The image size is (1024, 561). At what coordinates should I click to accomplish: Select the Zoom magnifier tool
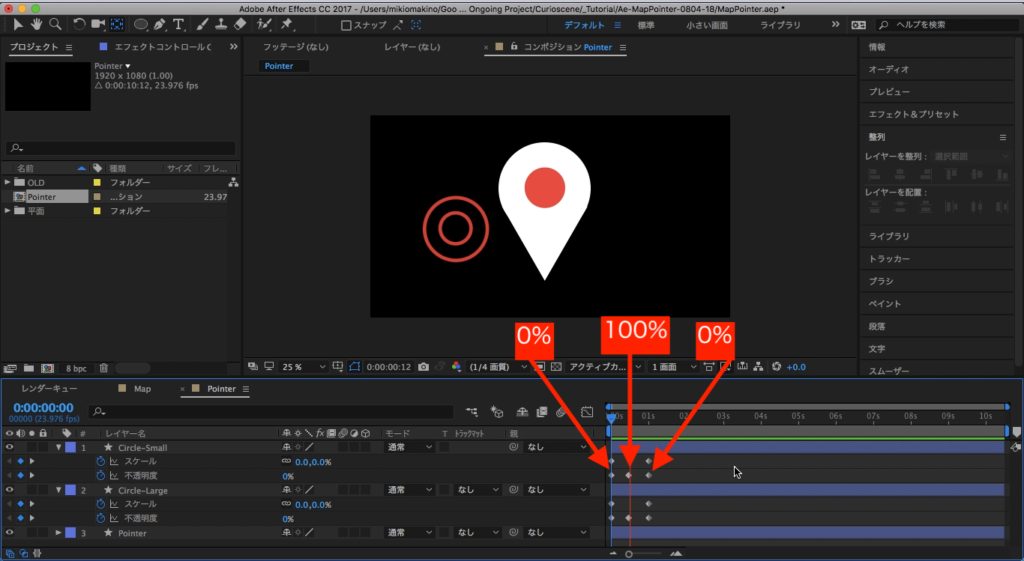click(55, 24)
